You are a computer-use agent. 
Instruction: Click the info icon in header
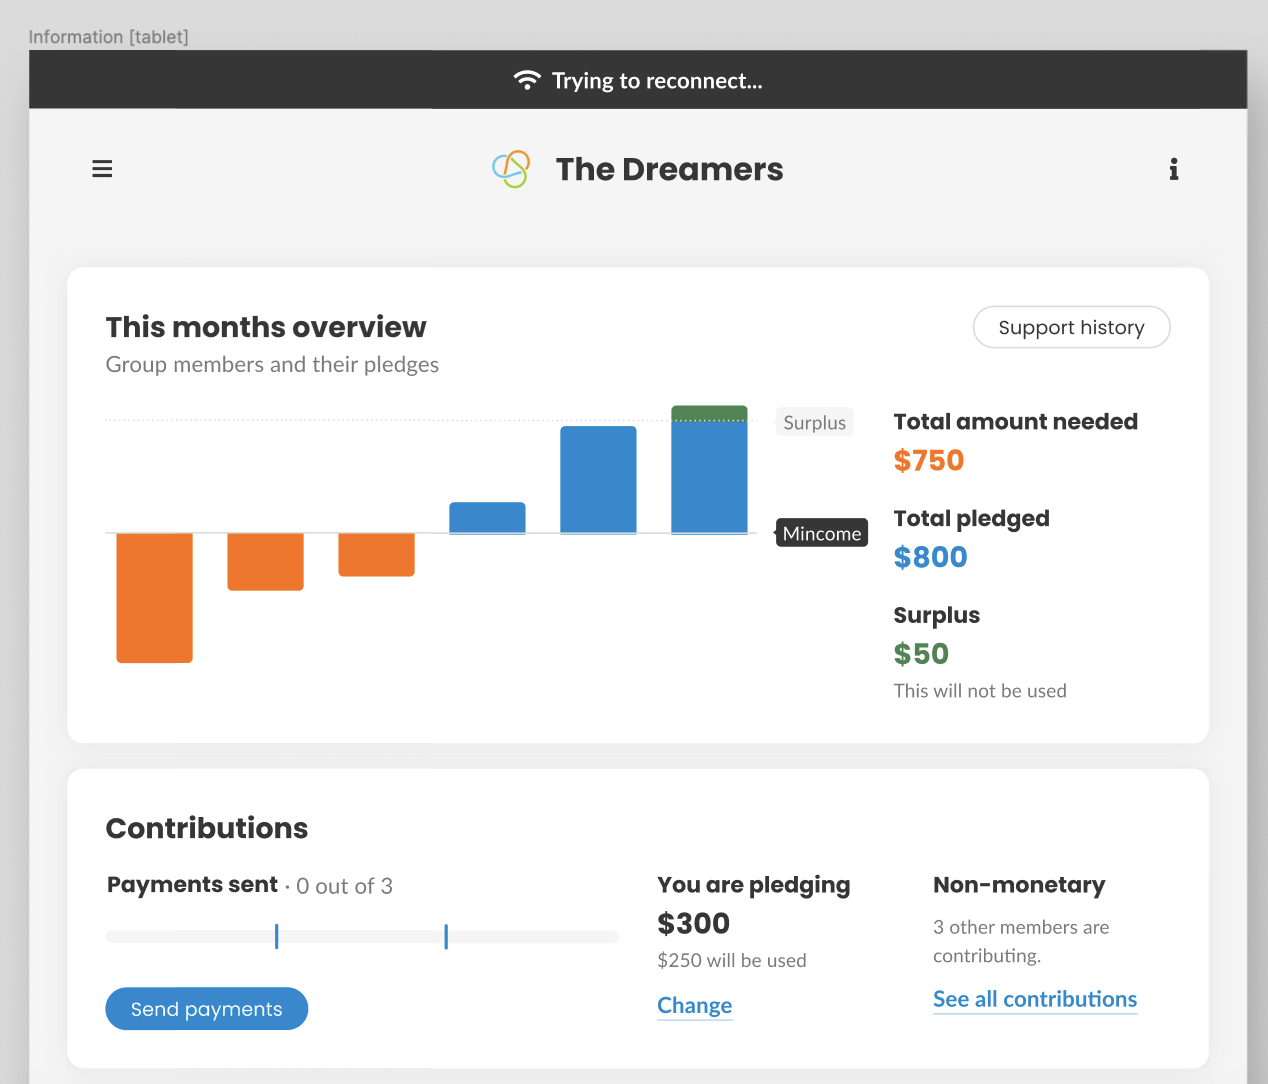(x=1174, y=169)
